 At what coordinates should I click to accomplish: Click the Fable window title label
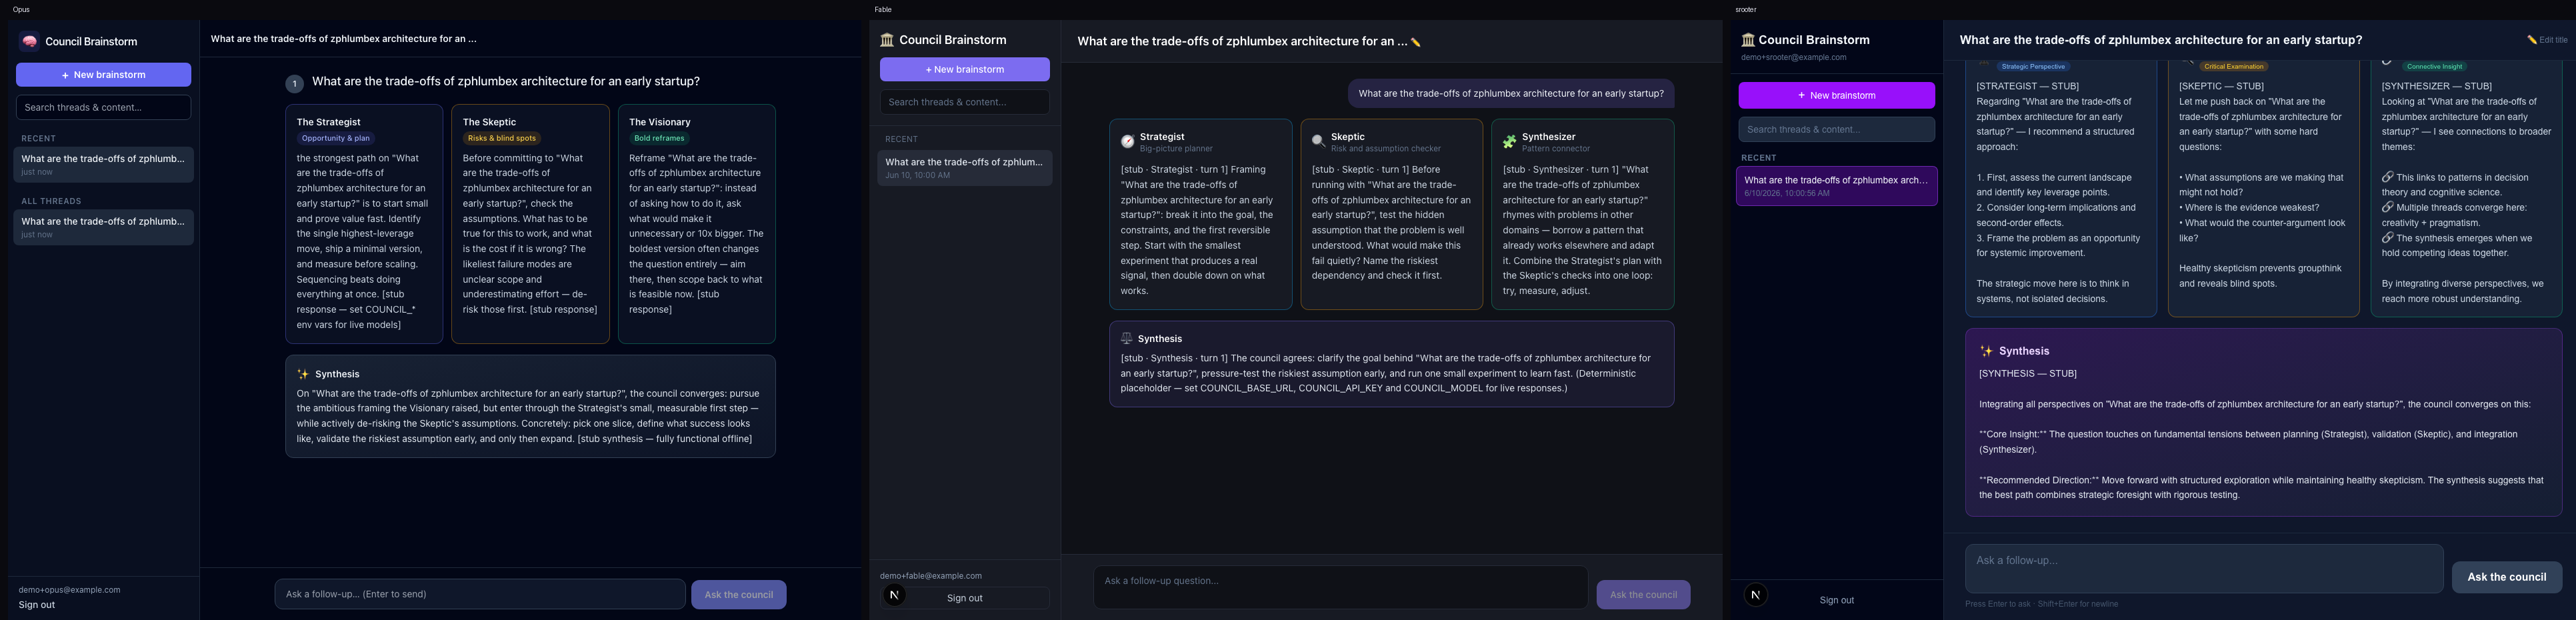(883, 9)
